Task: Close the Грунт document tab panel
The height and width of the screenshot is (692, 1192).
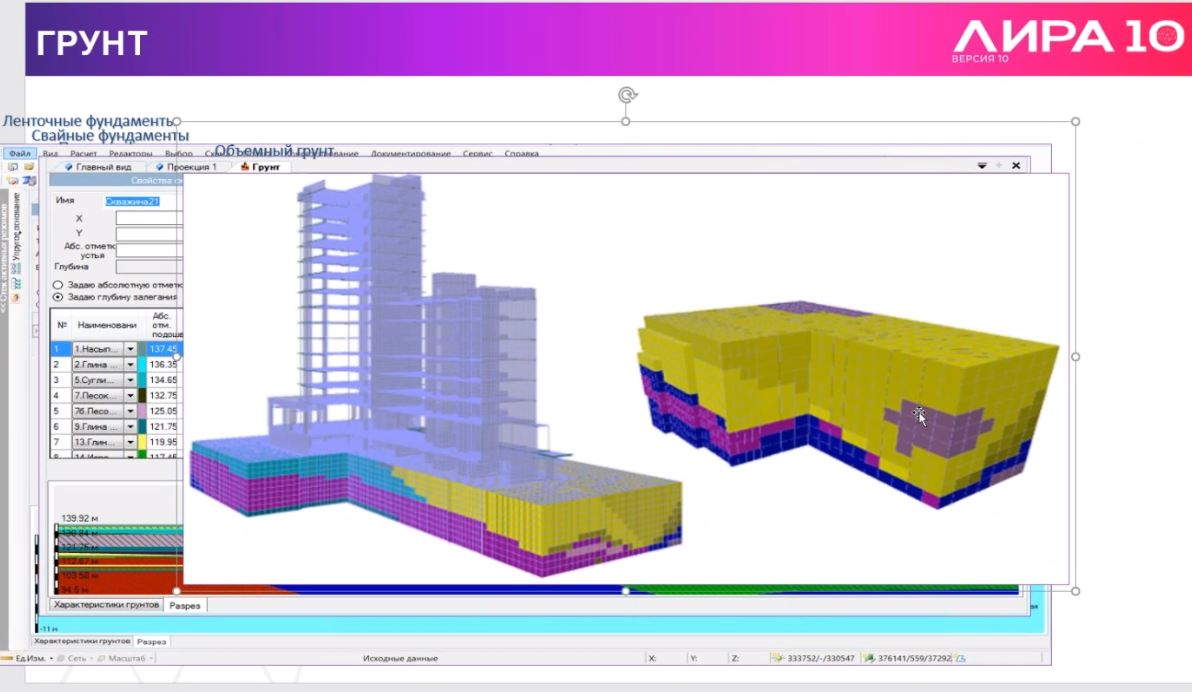Action: (x=1016, y=166)
